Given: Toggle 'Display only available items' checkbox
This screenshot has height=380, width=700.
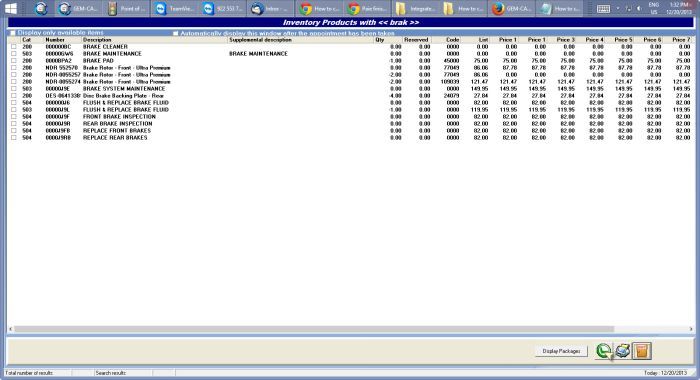Looking at the screenshot, I should click(x=12, y=33).
